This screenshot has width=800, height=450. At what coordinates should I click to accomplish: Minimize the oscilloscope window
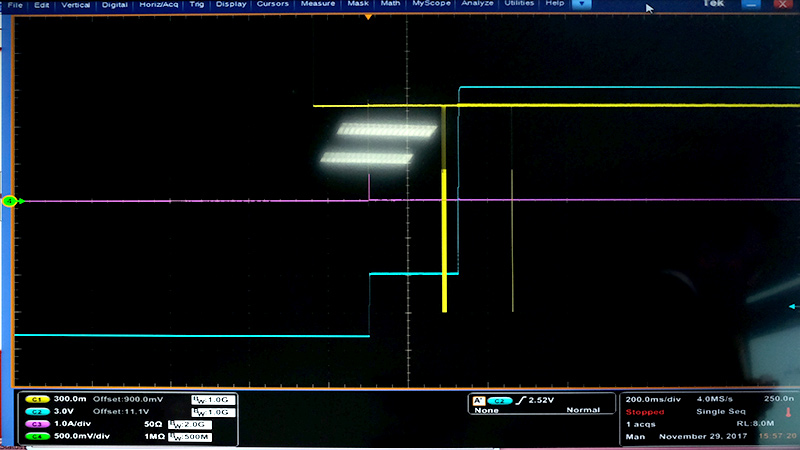tap(751, 4)
